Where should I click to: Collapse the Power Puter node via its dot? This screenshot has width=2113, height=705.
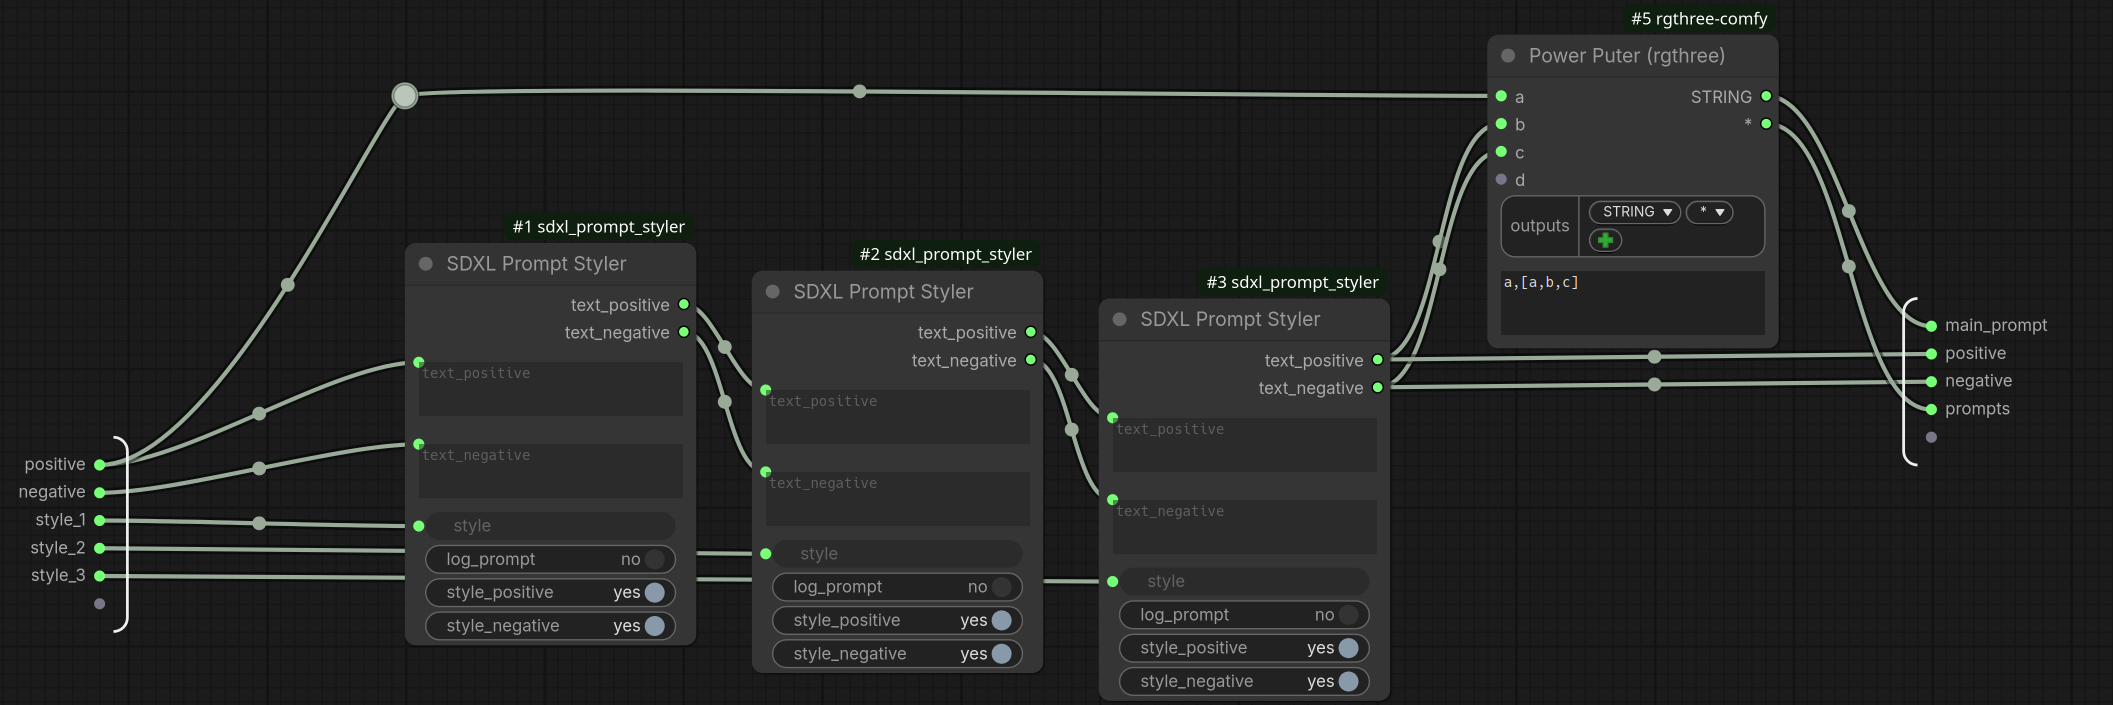[1508, 56]
